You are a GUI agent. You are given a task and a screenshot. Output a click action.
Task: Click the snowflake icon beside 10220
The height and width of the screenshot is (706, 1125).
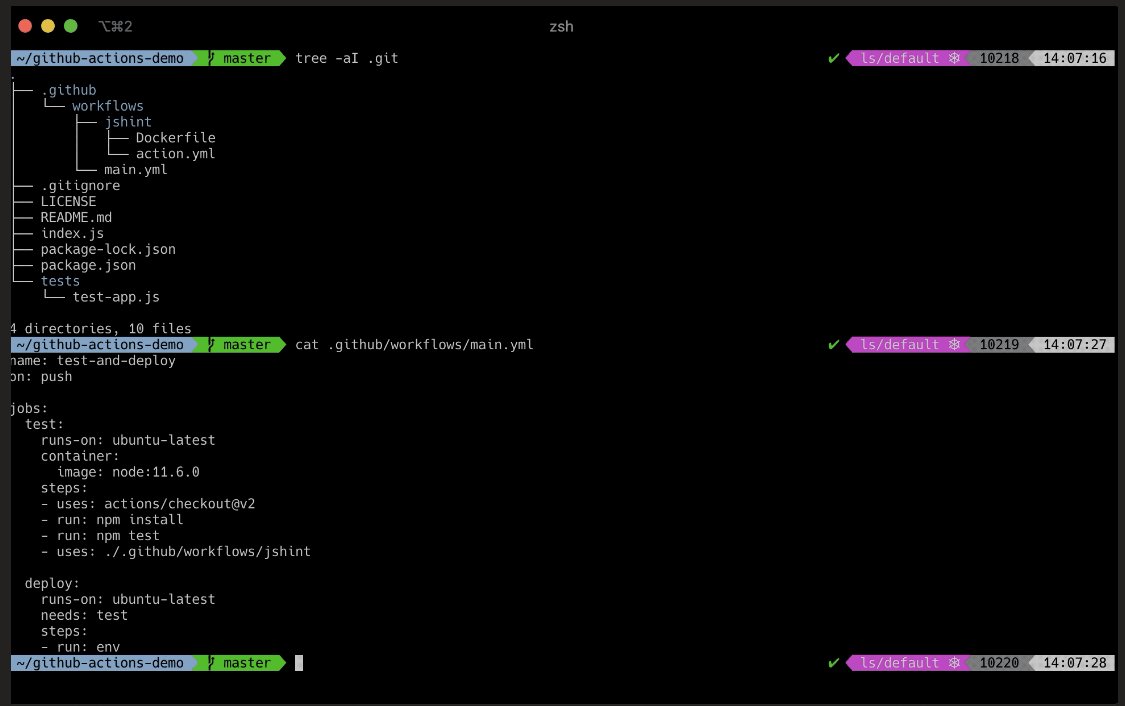[954, 663]
